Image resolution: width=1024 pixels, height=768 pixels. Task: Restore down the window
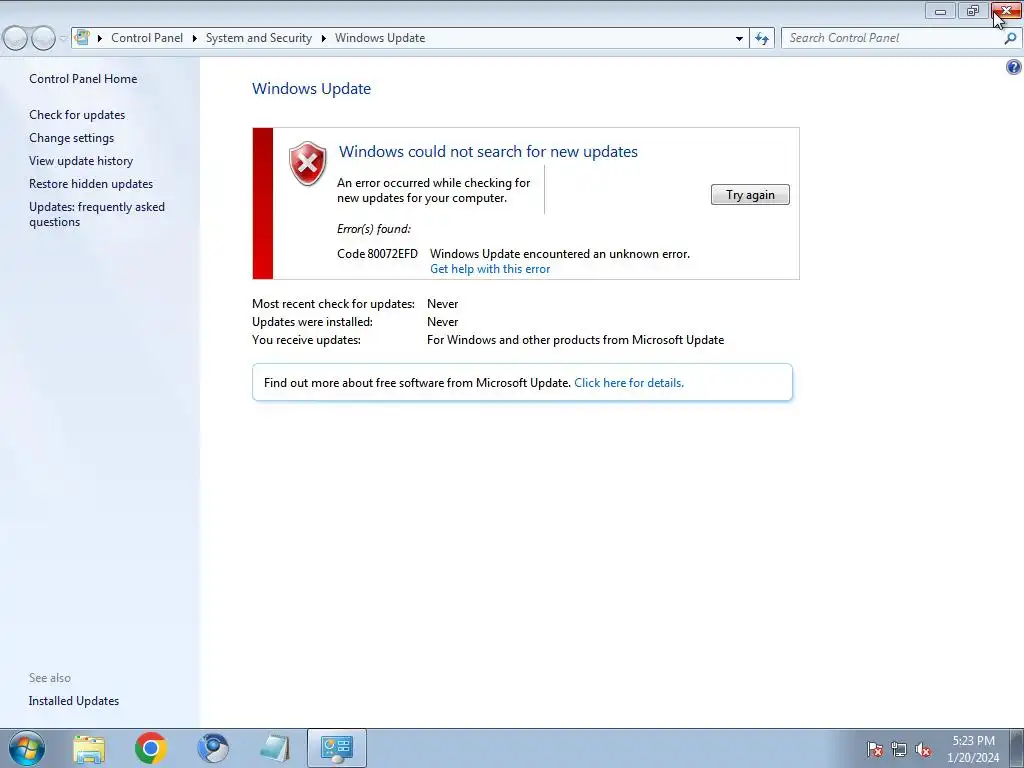[973, 10]
